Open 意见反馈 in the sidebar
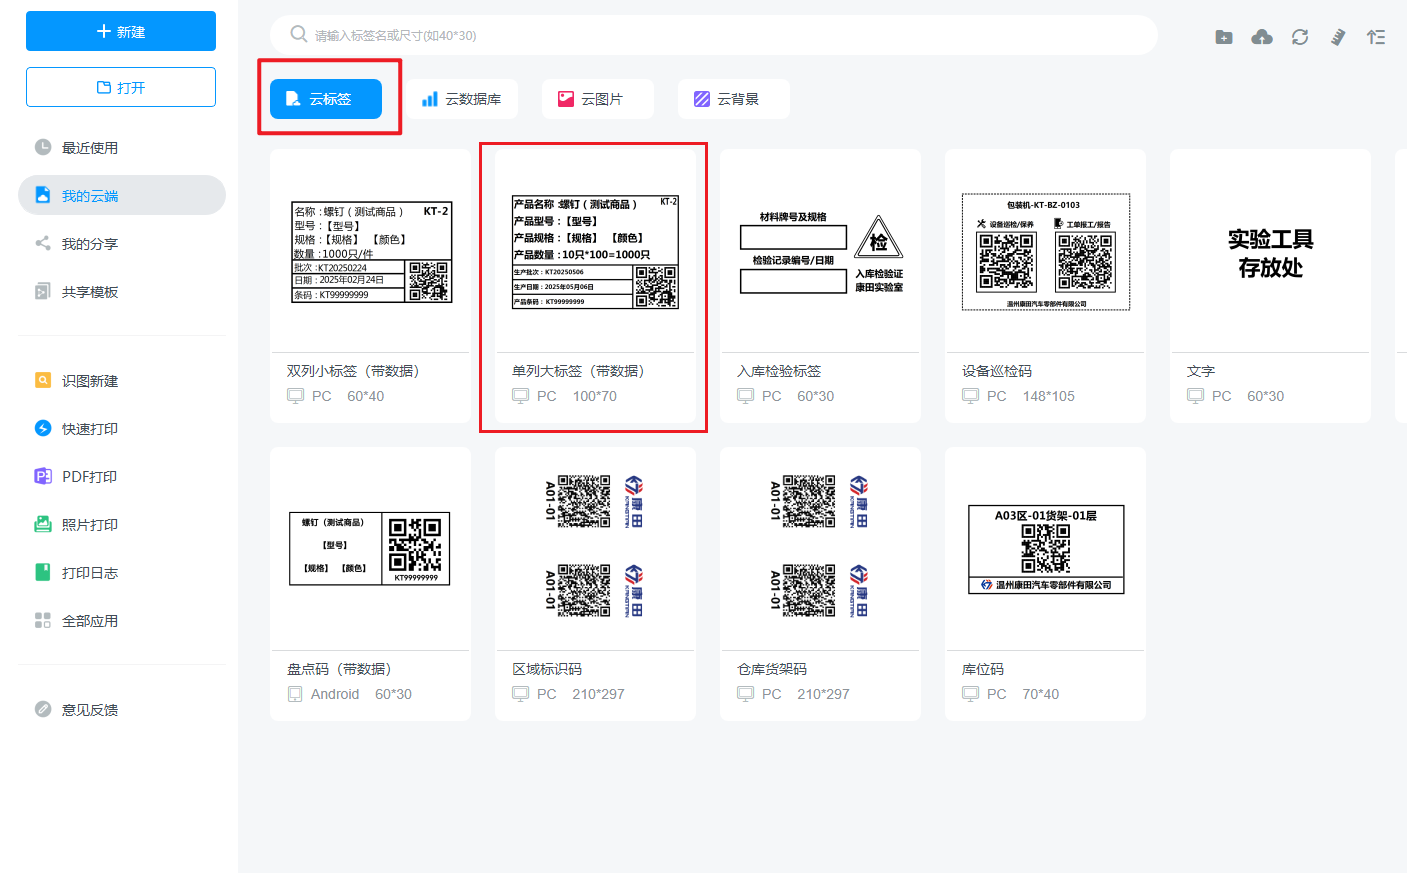Viewport: 1407px width, 873px height. [x=89, y=710]
